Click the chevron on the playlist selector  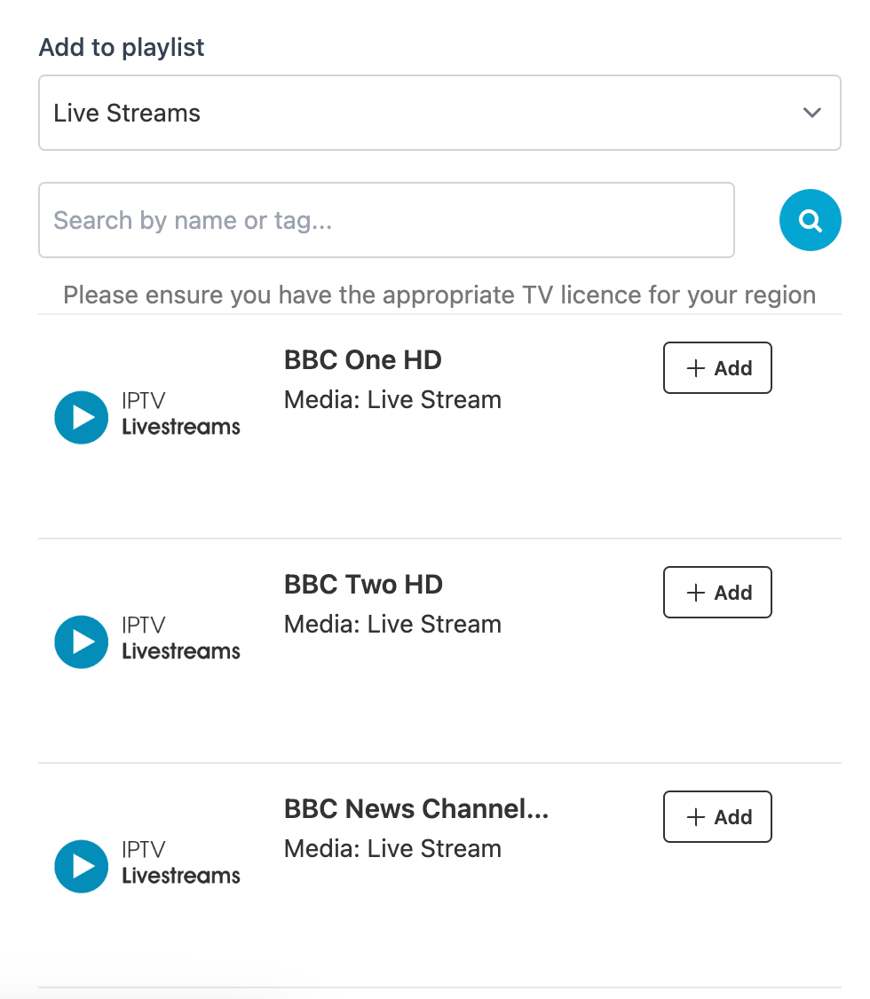click(x=812, y=113)
